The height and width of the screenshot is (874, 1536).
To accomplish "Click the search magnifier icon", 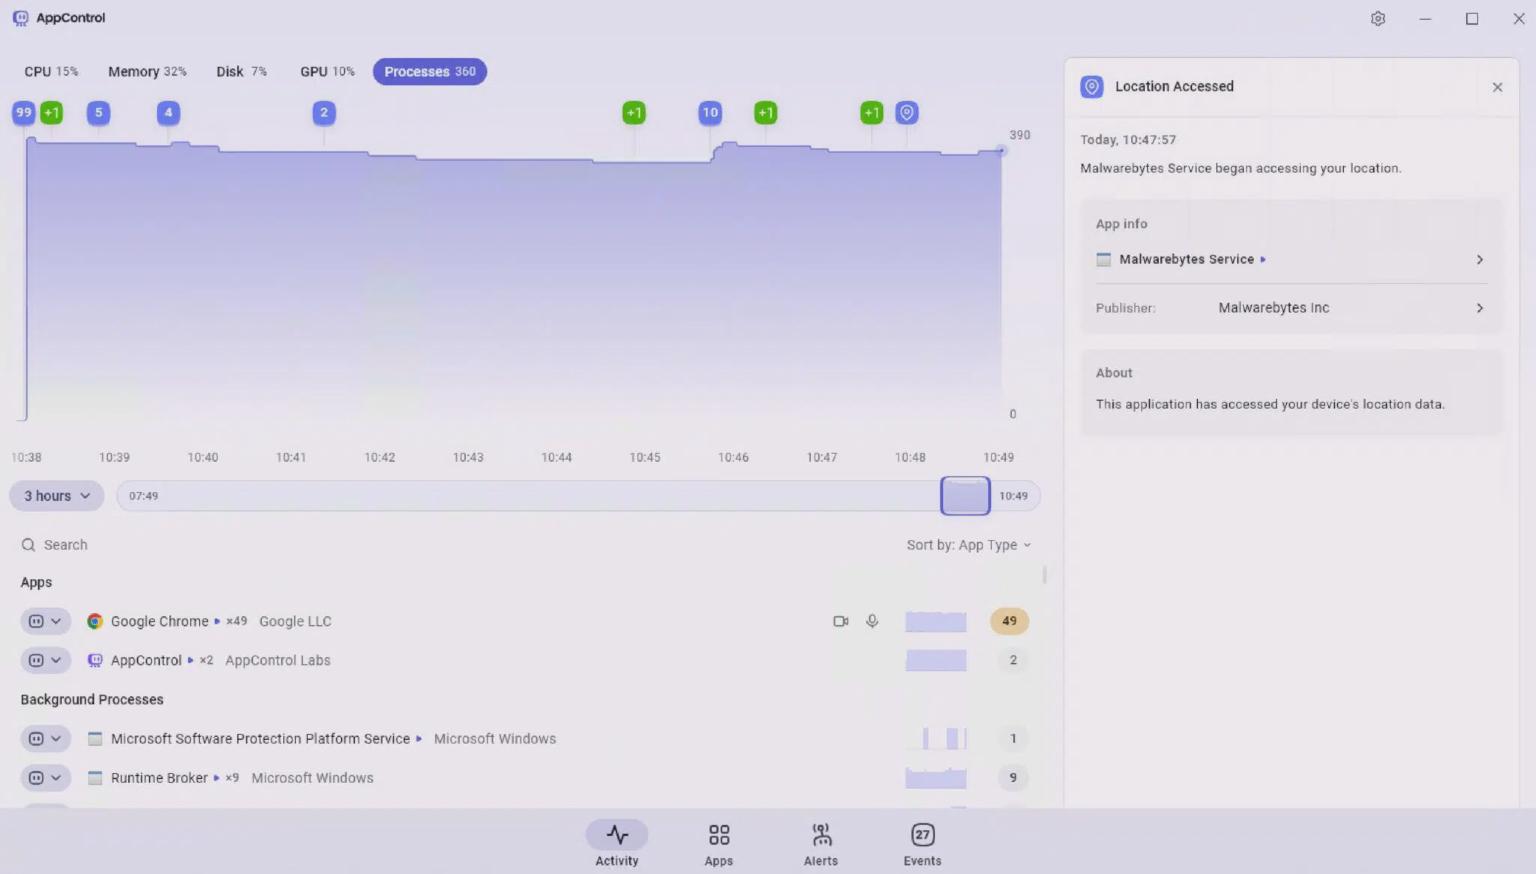I will point(28,545).
